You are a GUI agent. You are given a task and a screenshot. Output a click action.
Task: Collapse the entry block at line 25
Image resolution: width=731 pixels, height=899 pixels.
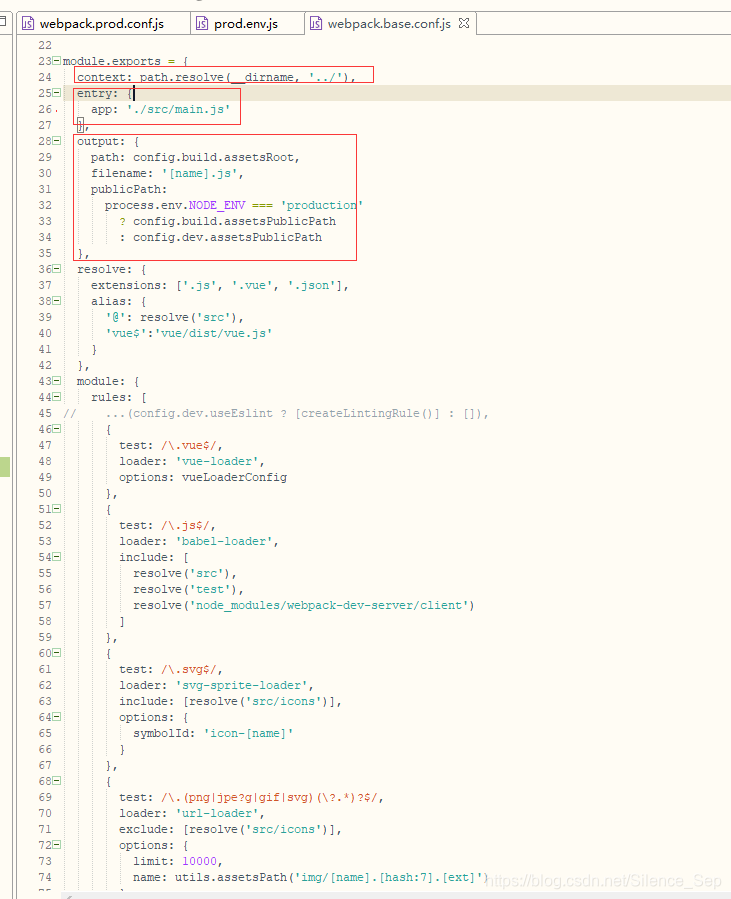pyautogui.click(x=57, y=93)
